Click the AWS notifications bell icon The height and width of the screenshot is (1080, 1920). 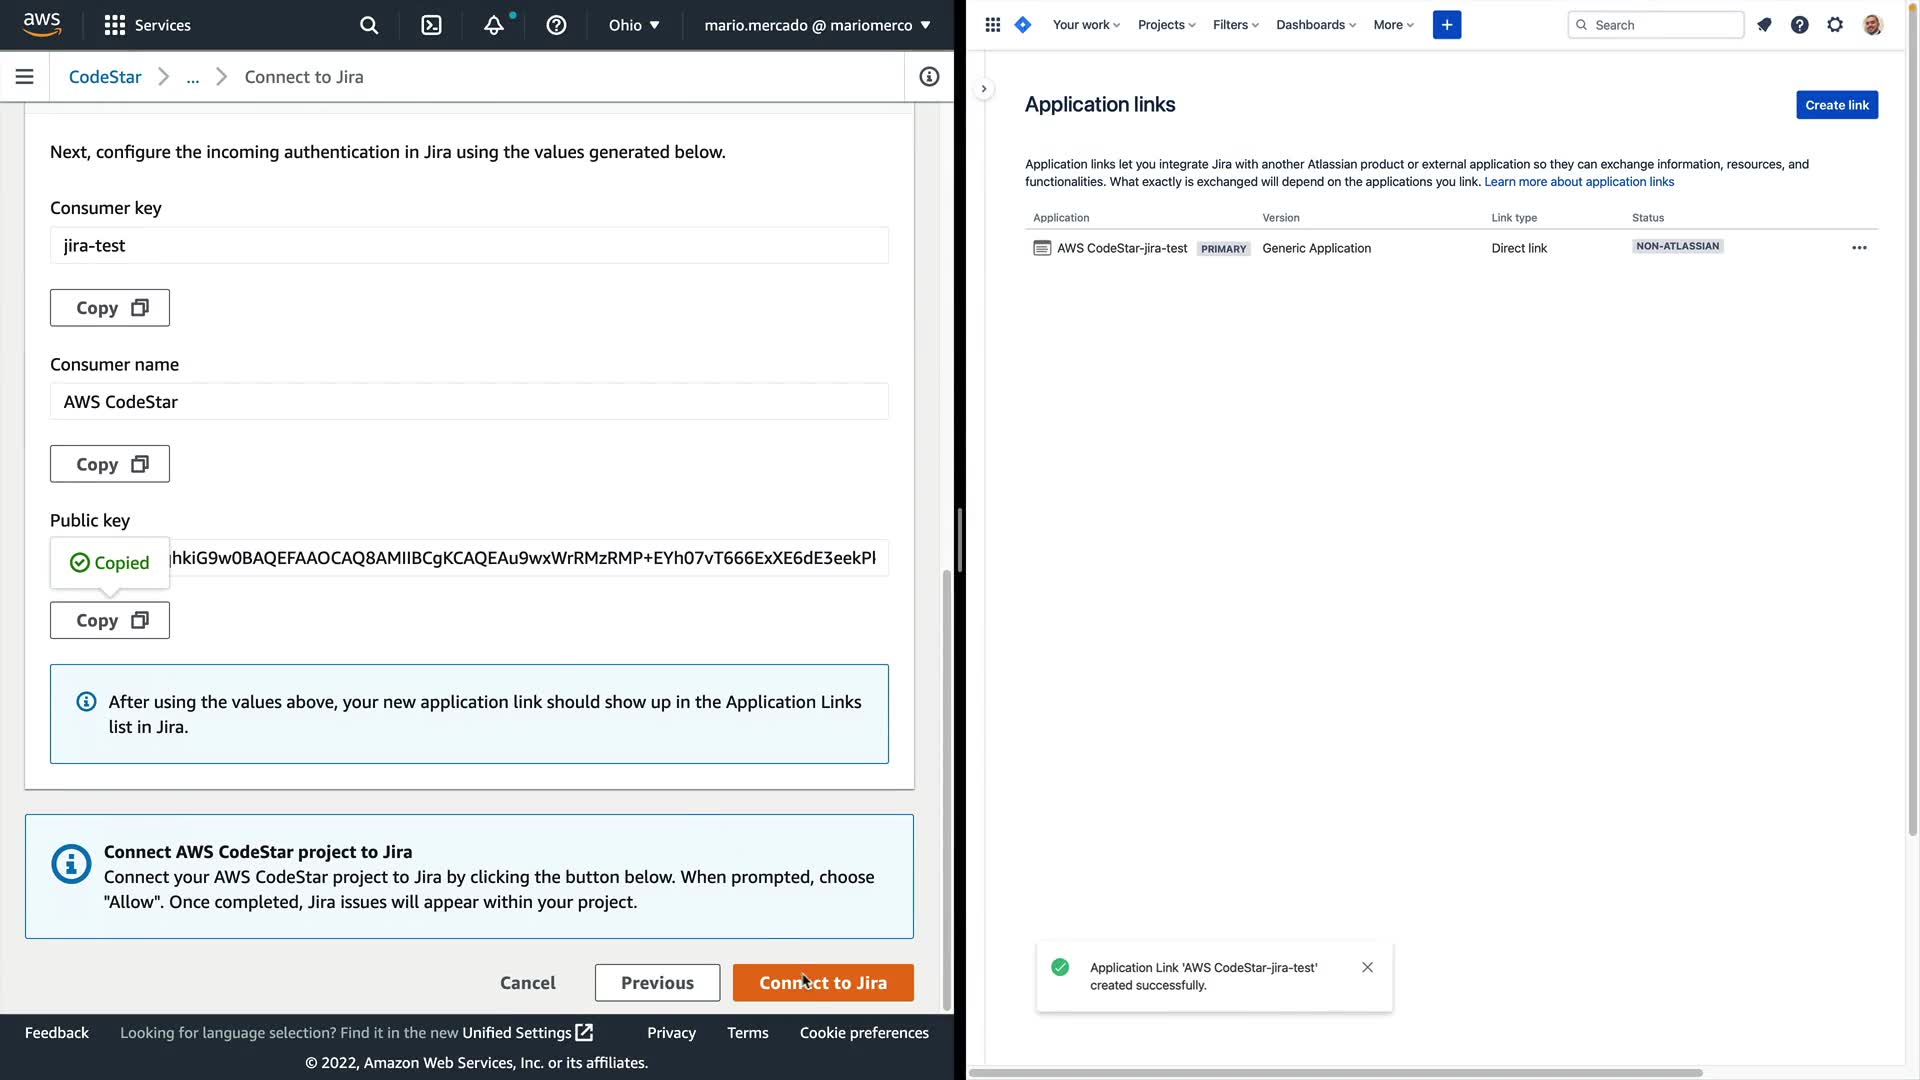tap(494, 25)
